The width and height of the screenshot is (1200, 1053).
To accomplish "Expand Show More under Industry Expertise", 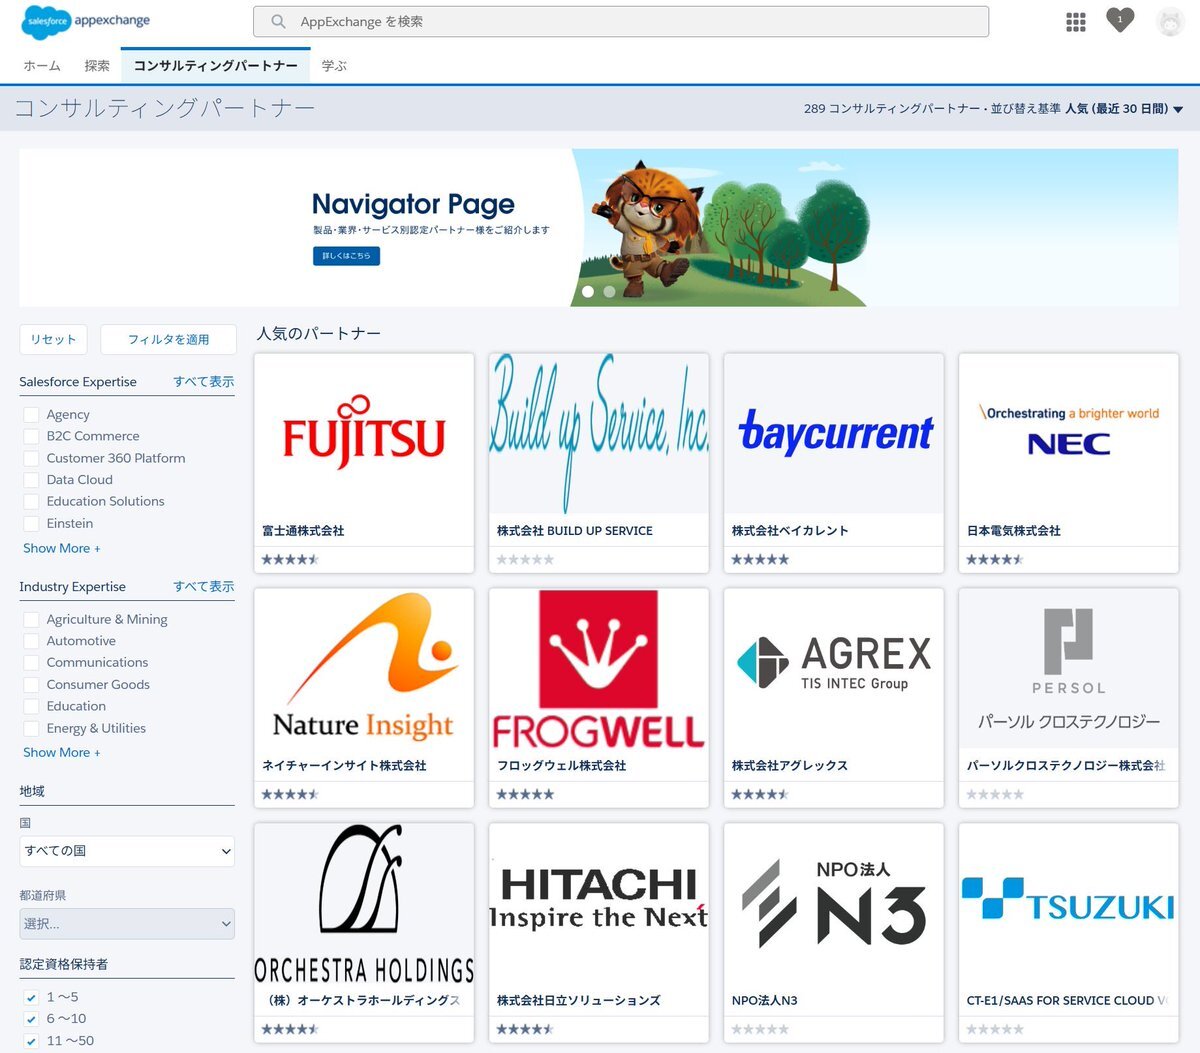I will 62,752.
